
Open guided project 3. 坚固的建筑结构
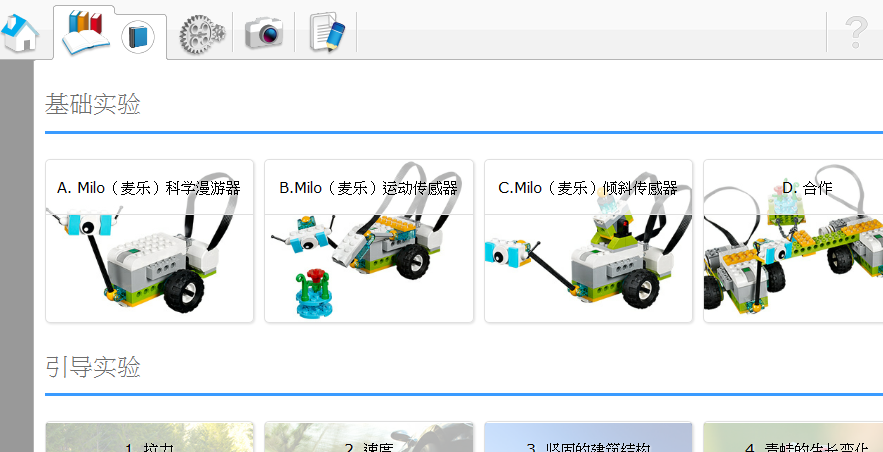pos(588,437)
